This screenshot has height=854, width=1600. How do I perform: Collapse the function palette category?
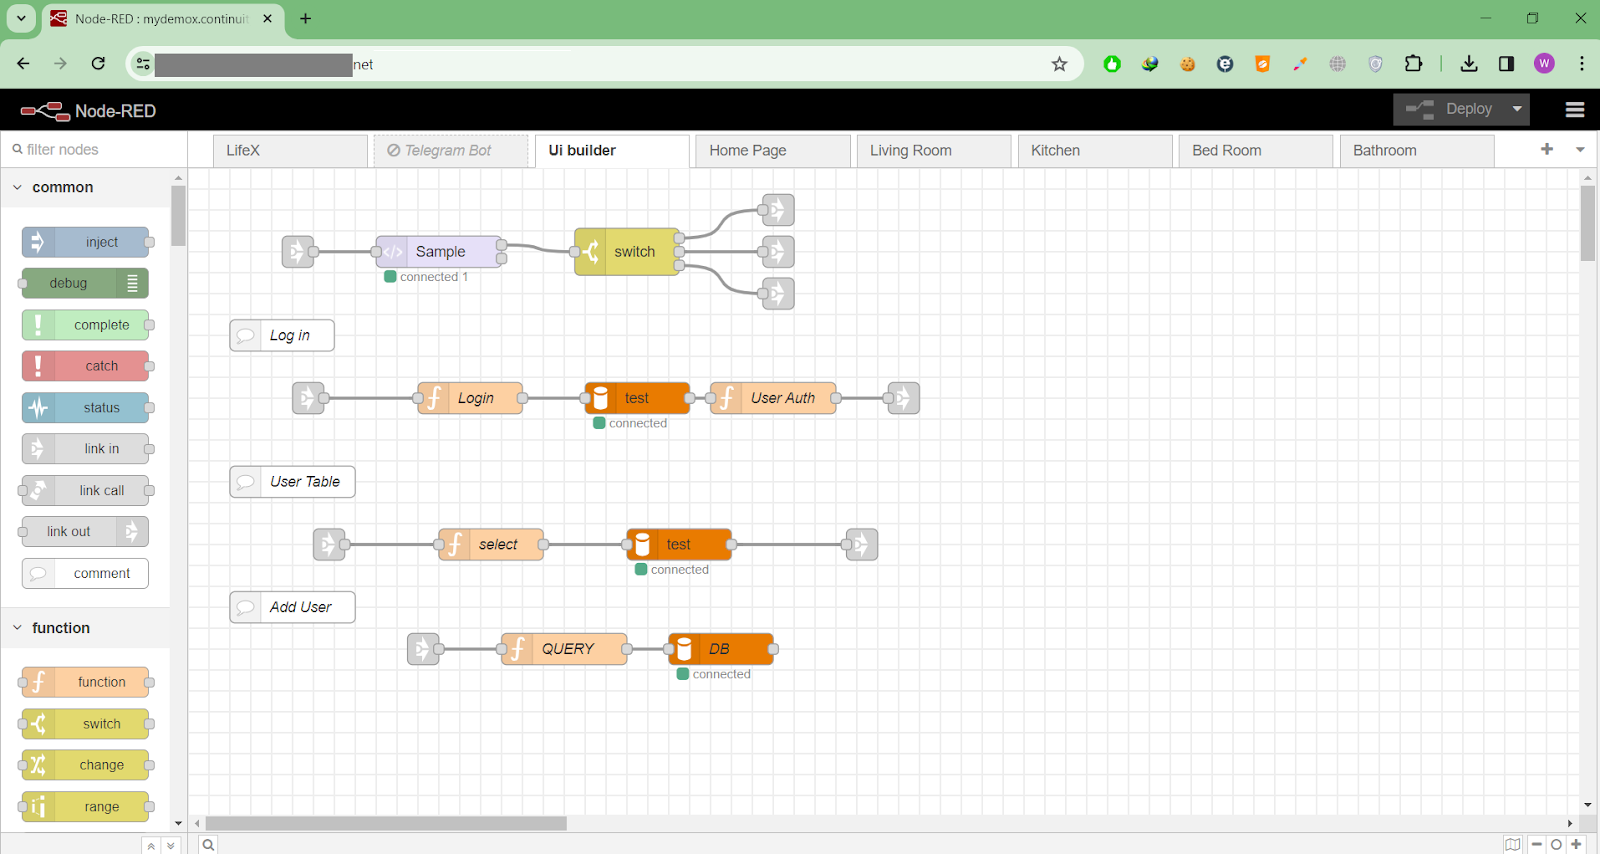(x=85, y=628)
